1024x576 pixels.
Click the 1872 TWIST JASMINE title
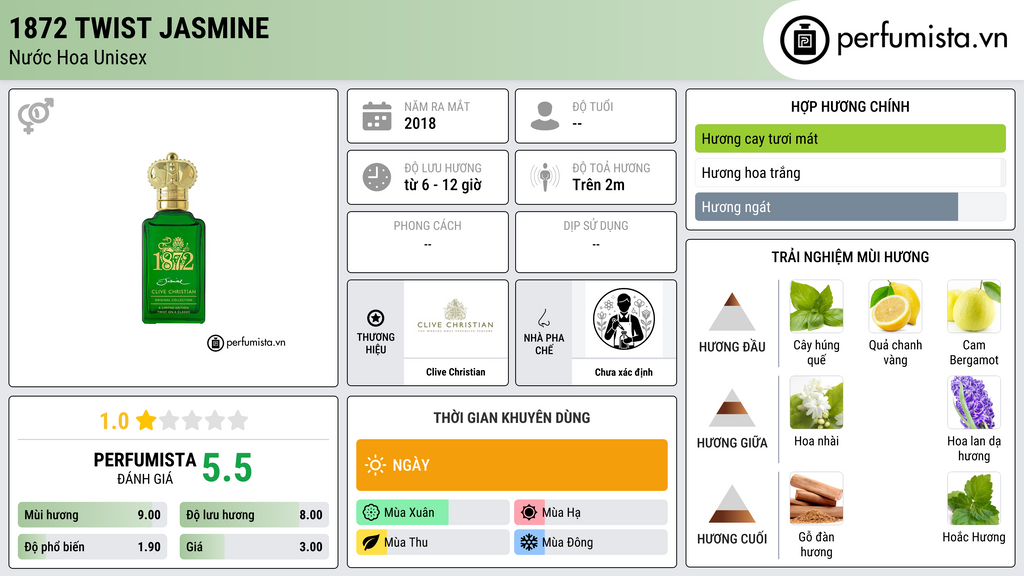pos(139,28)
